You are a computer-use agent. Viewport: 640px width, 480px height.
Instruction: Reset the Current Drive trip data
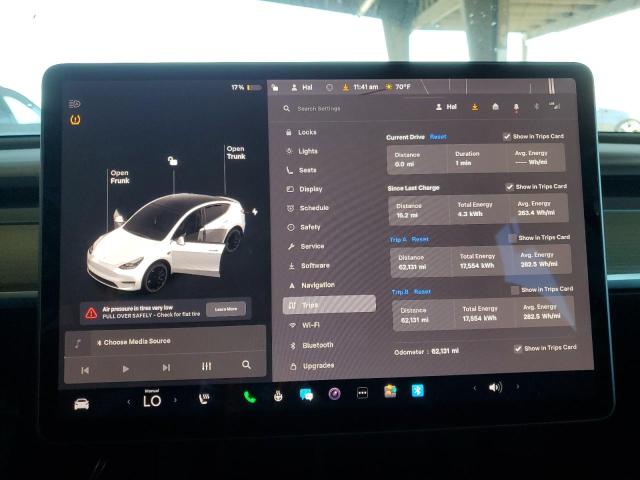438,136
